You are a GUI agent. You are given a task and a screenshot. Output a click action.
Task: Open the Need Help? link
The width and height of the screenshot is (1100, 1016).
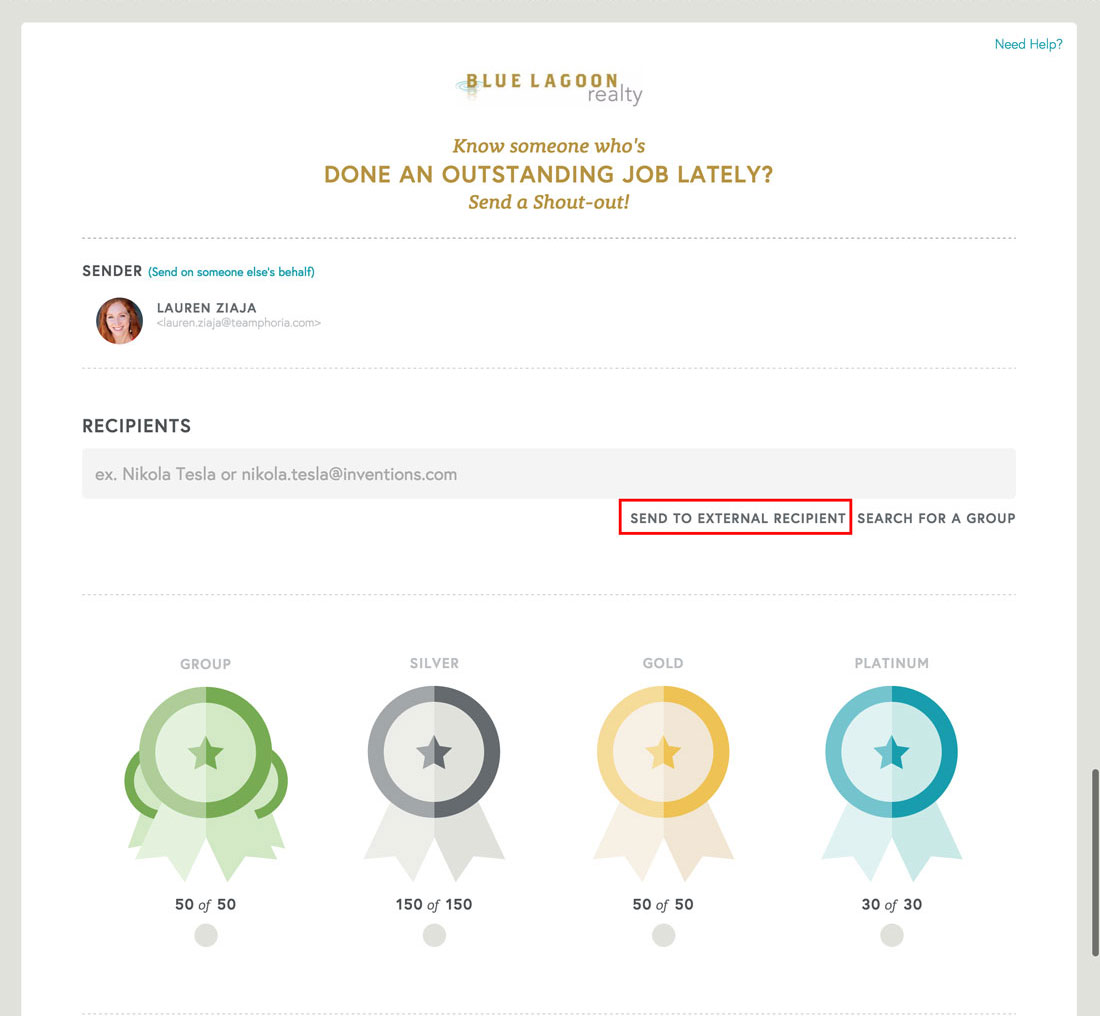click(x=1028, y=44)
